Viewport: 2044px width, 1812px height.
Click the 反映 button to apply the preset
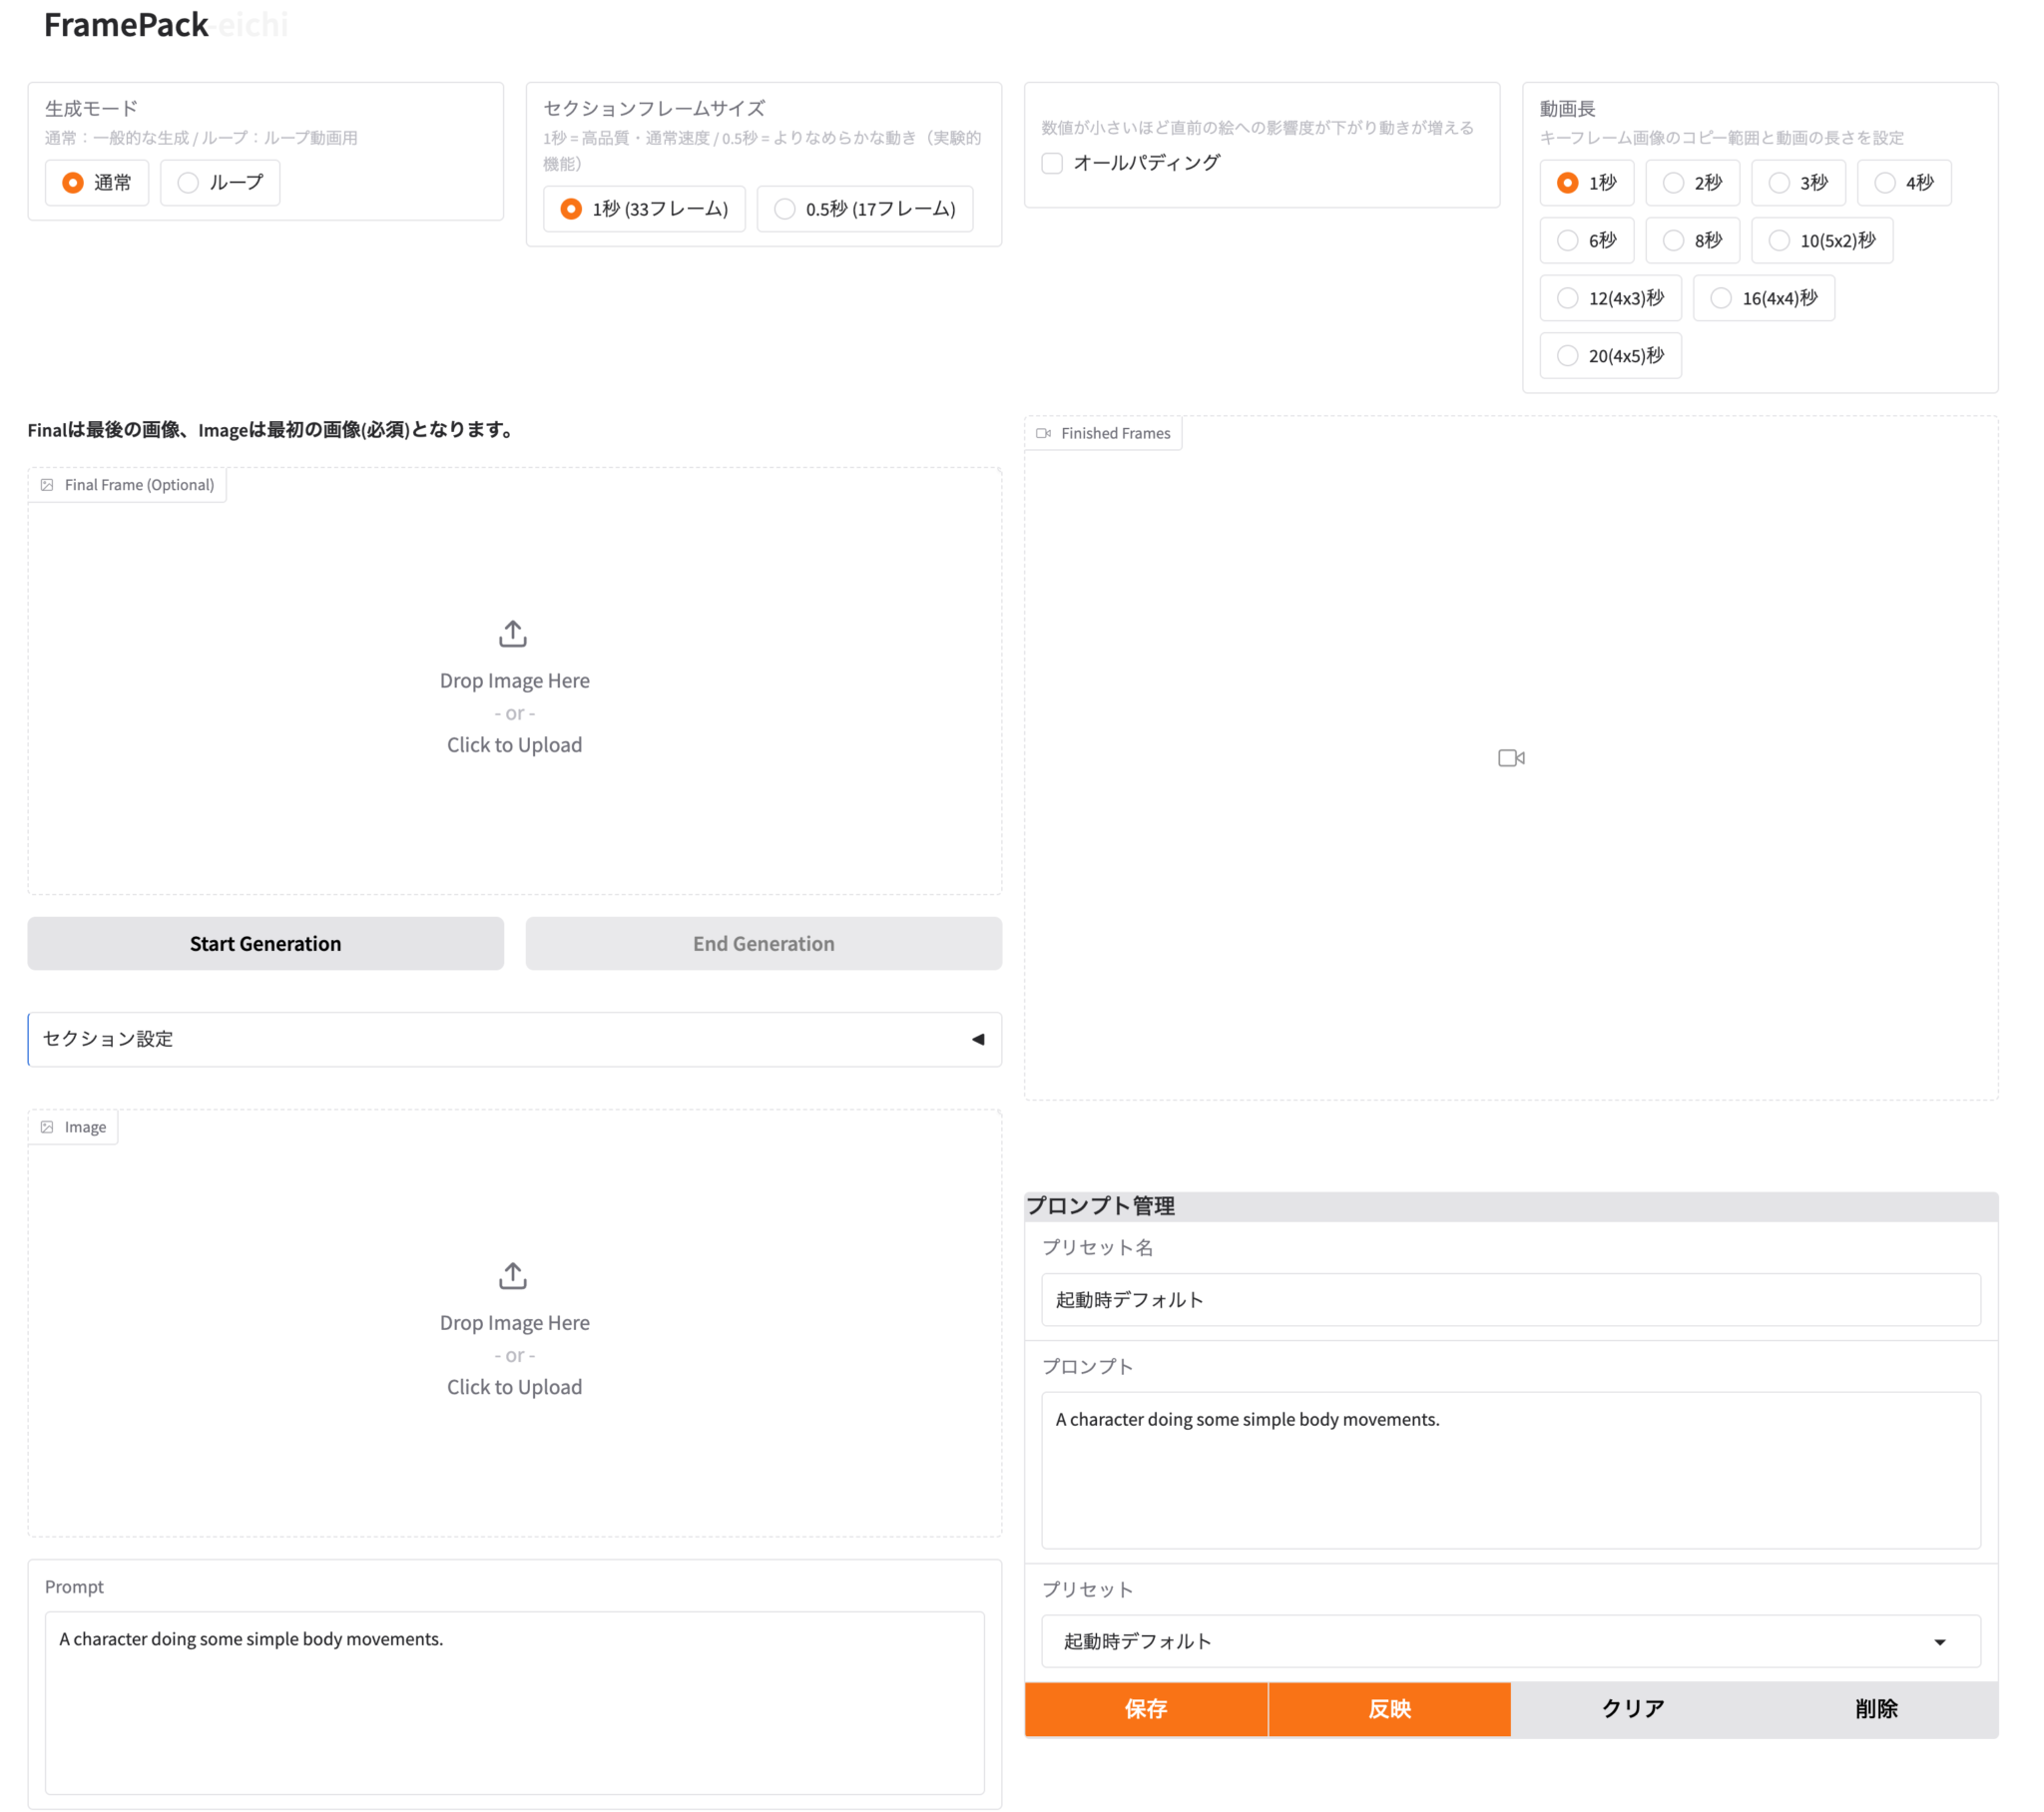coord(1389,1708)
